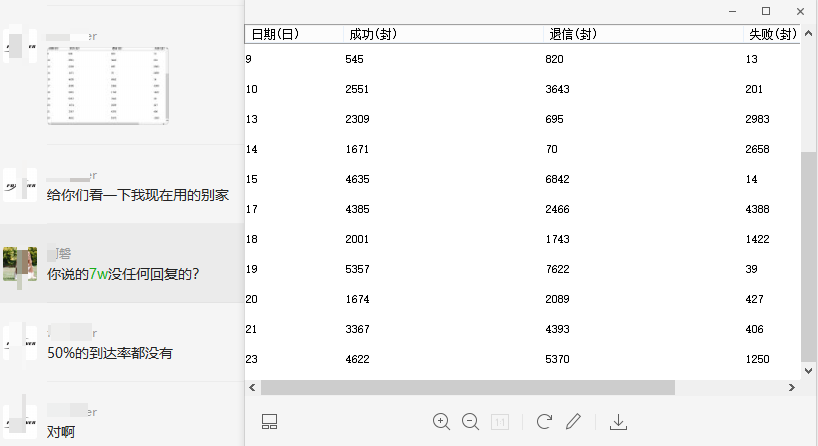Image resolution: width=818 pixels, height=446 pixels.
Task: Open the pencil edit tool
Action: click(x=573, y=421)
